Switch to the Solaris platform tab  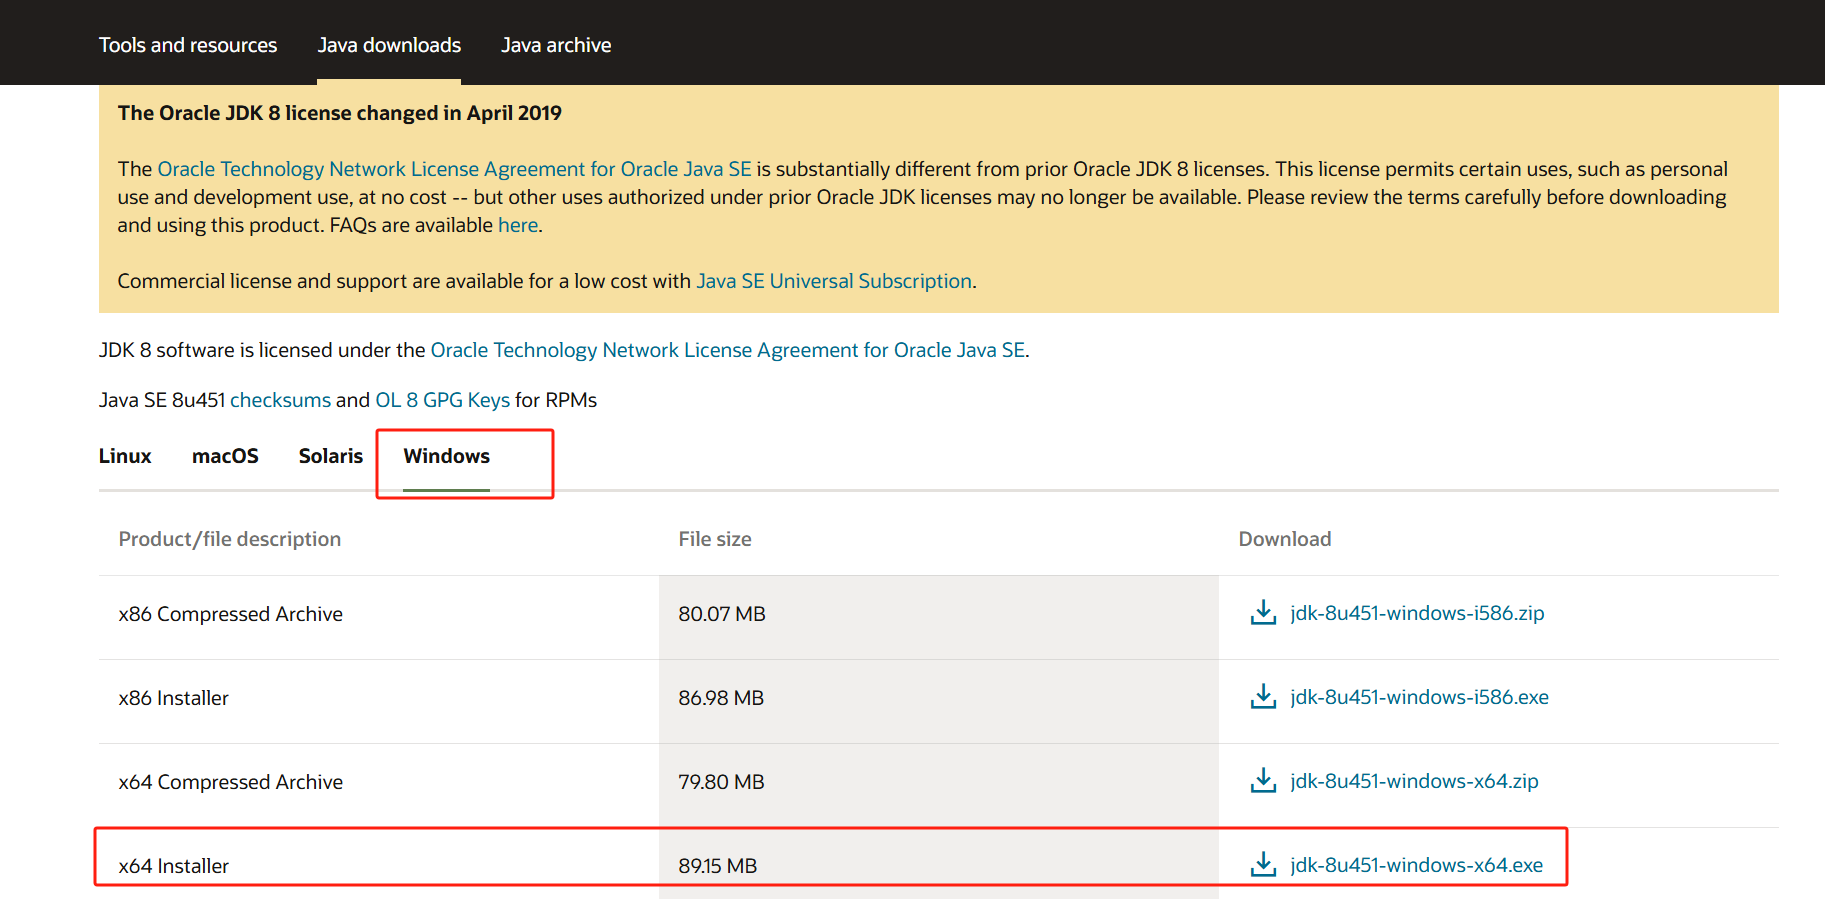(x=331, y=456)
